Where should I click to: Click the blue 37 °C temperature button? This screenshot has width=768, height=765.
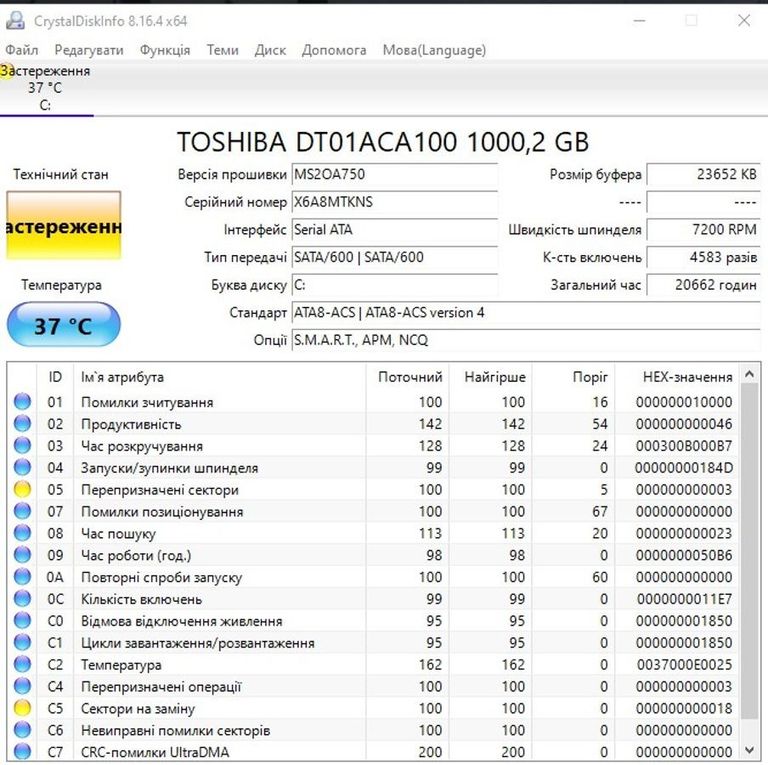point(64,325)
